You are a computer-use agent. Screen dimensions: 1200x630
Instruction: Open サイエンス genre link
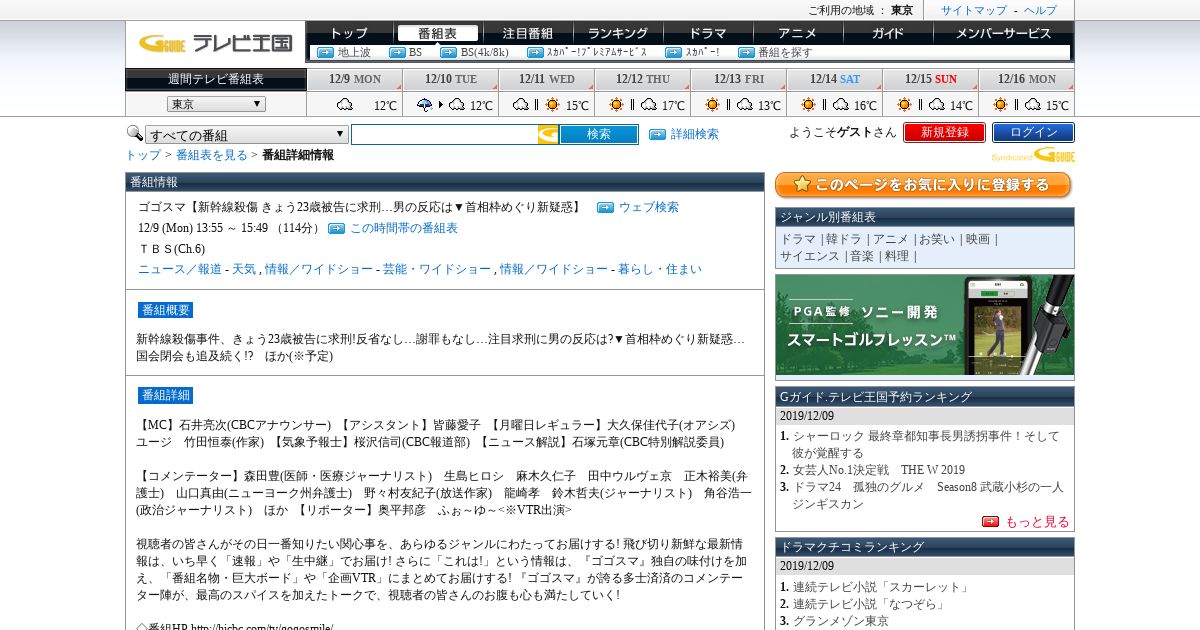(x=810, y=256)
